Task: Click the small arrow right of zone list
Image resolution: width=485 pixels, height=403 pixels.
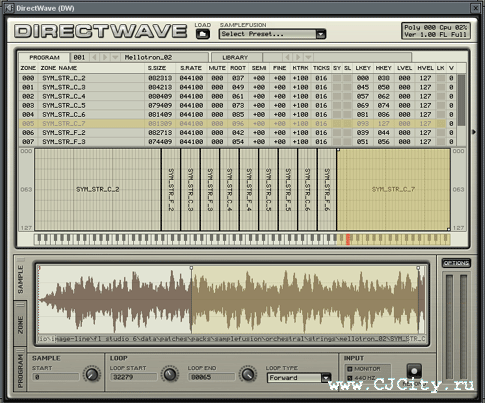Action: (474, 132)
